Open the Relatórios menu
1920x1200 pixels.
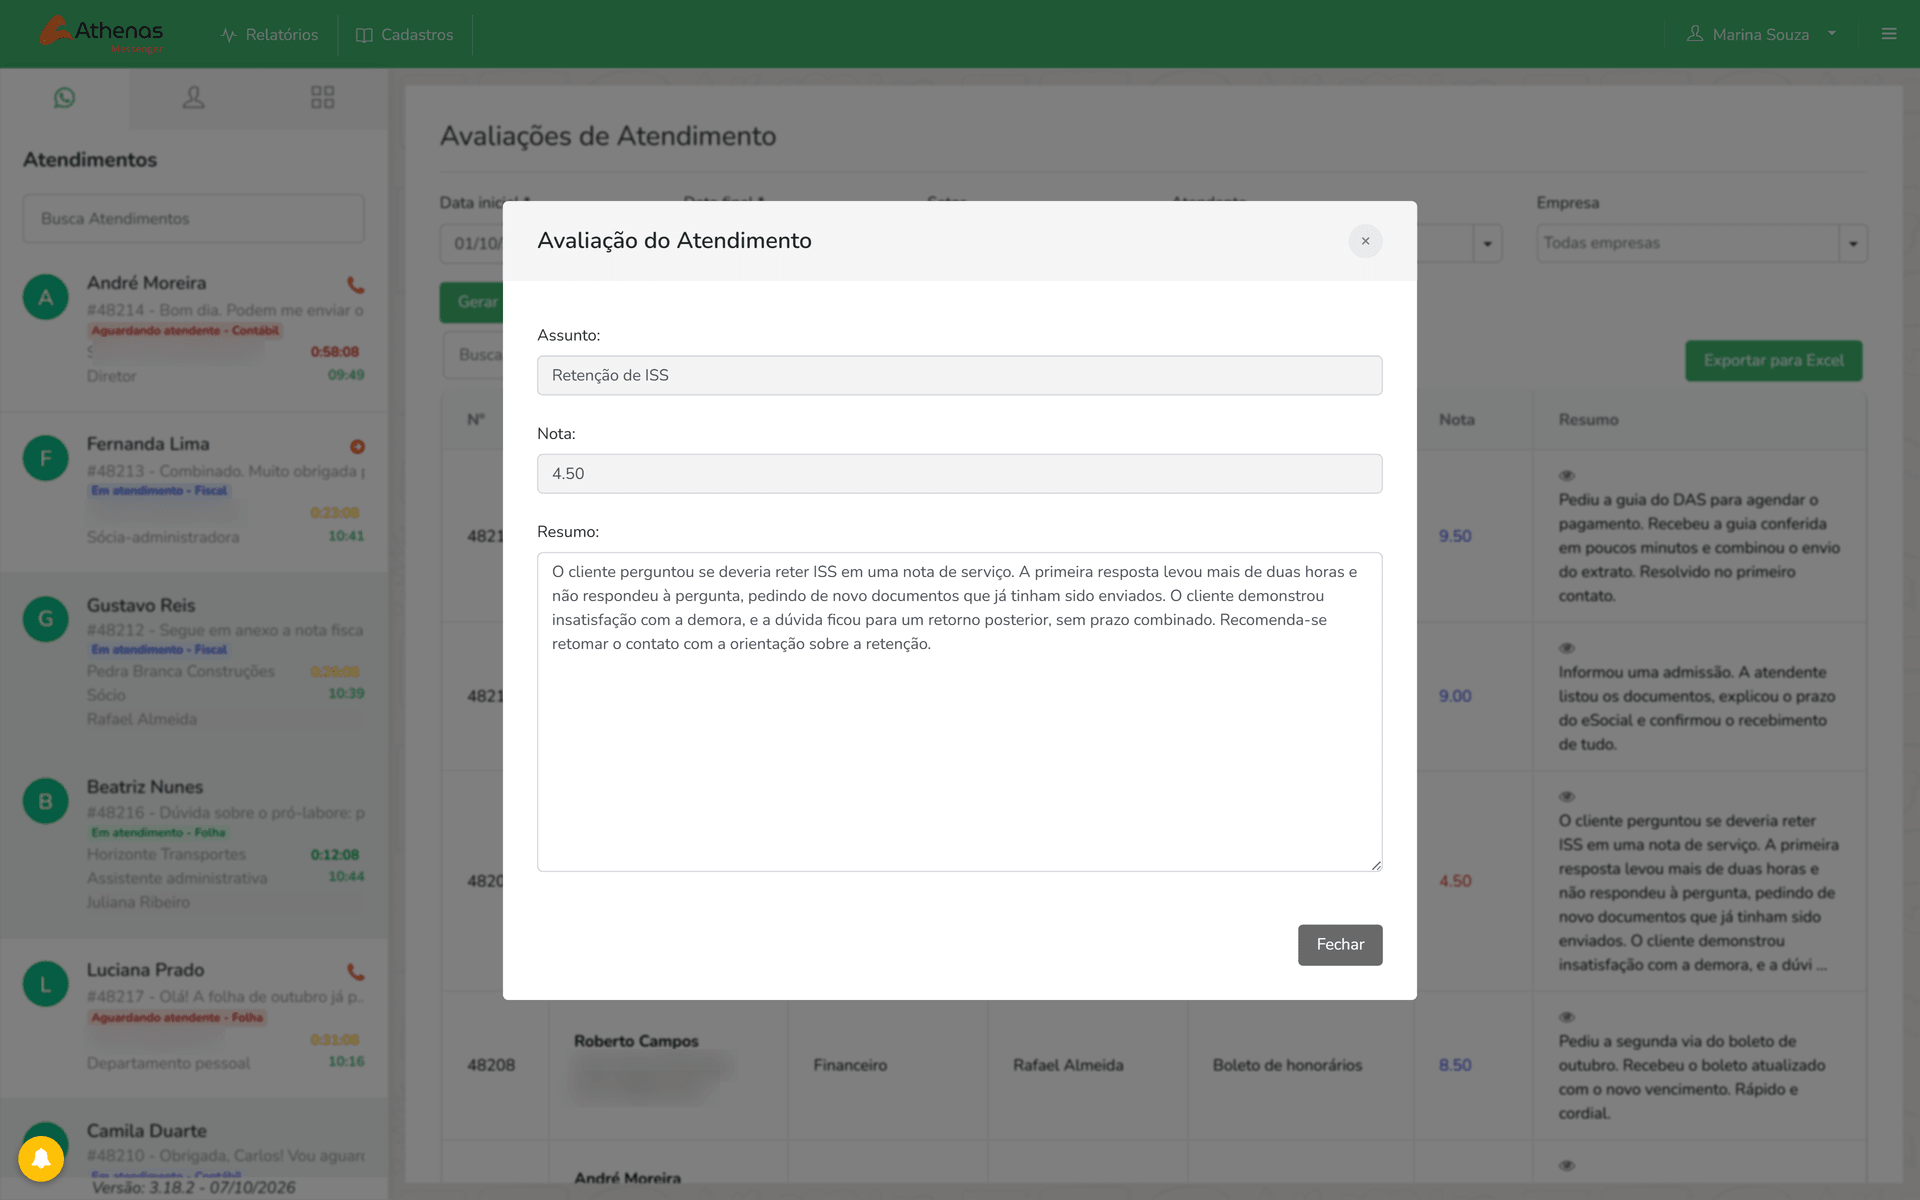pos(270,34)
